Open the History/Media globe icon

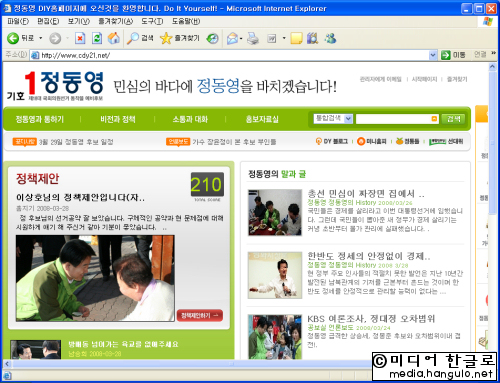[212, 38]
